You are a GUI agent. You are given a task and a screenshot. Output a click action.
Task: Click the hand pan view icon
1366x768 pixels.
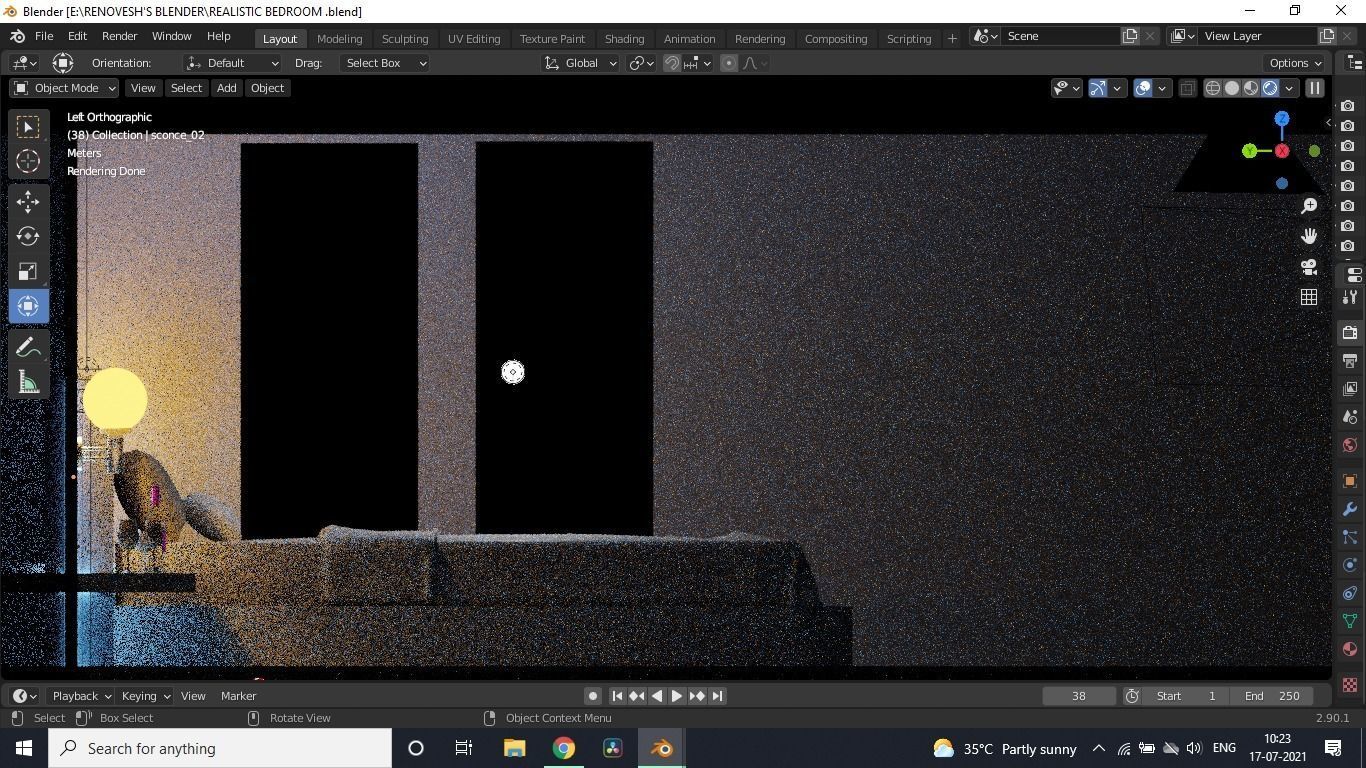(x=1309, y=236)
